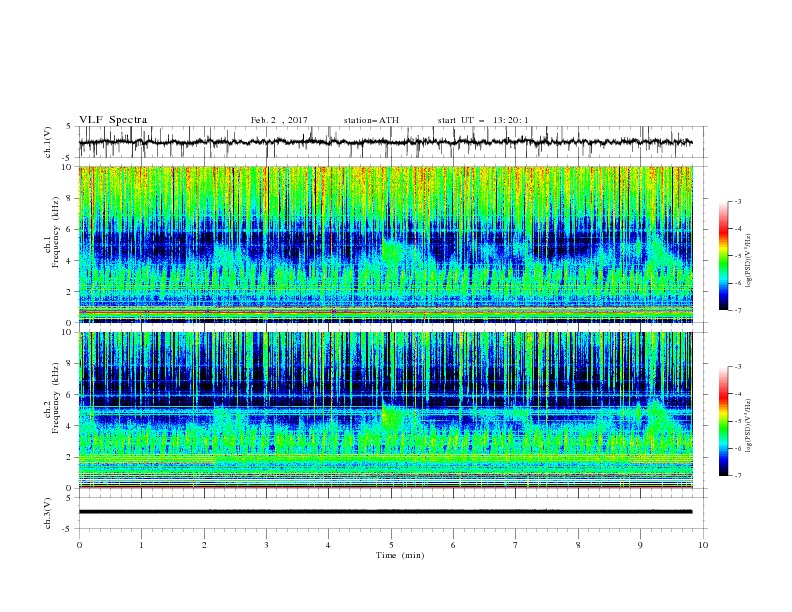Click the ch.2 spectrogram color scale bar
Viewport: 792px width, 612px height.
(723, 421)
